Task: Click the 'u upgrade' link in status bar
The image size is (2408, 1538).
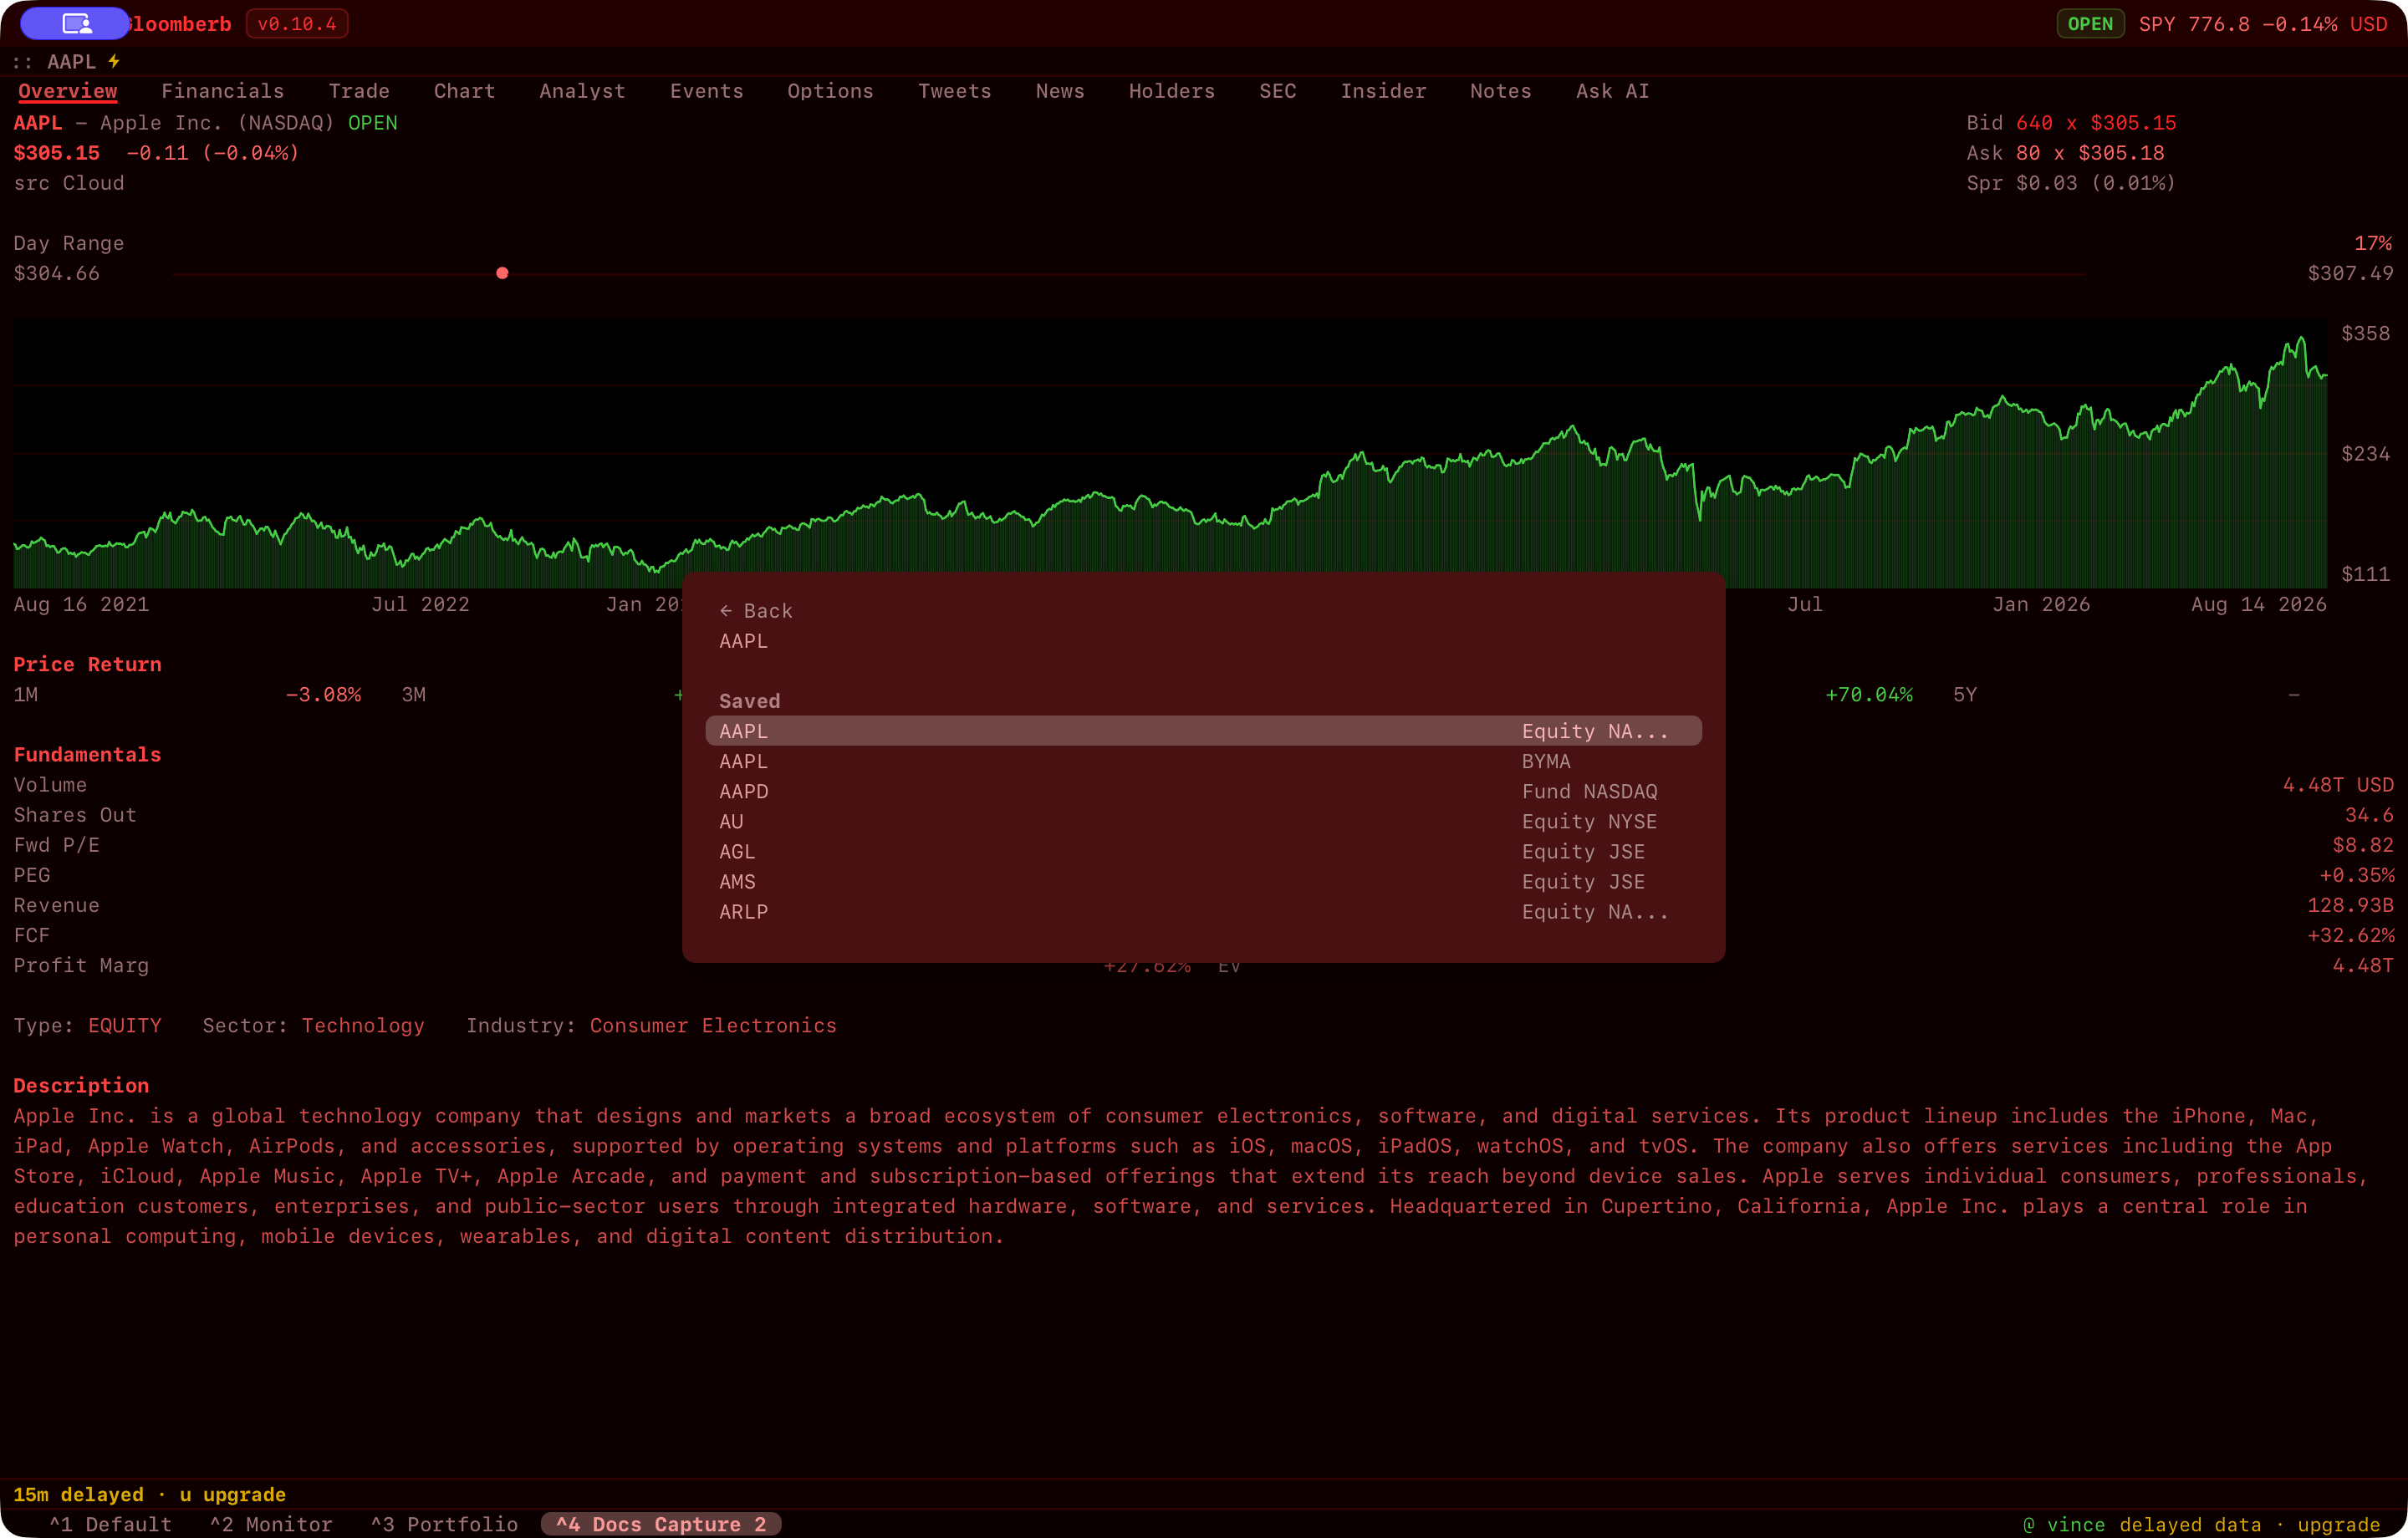Action: [232, 1495]
